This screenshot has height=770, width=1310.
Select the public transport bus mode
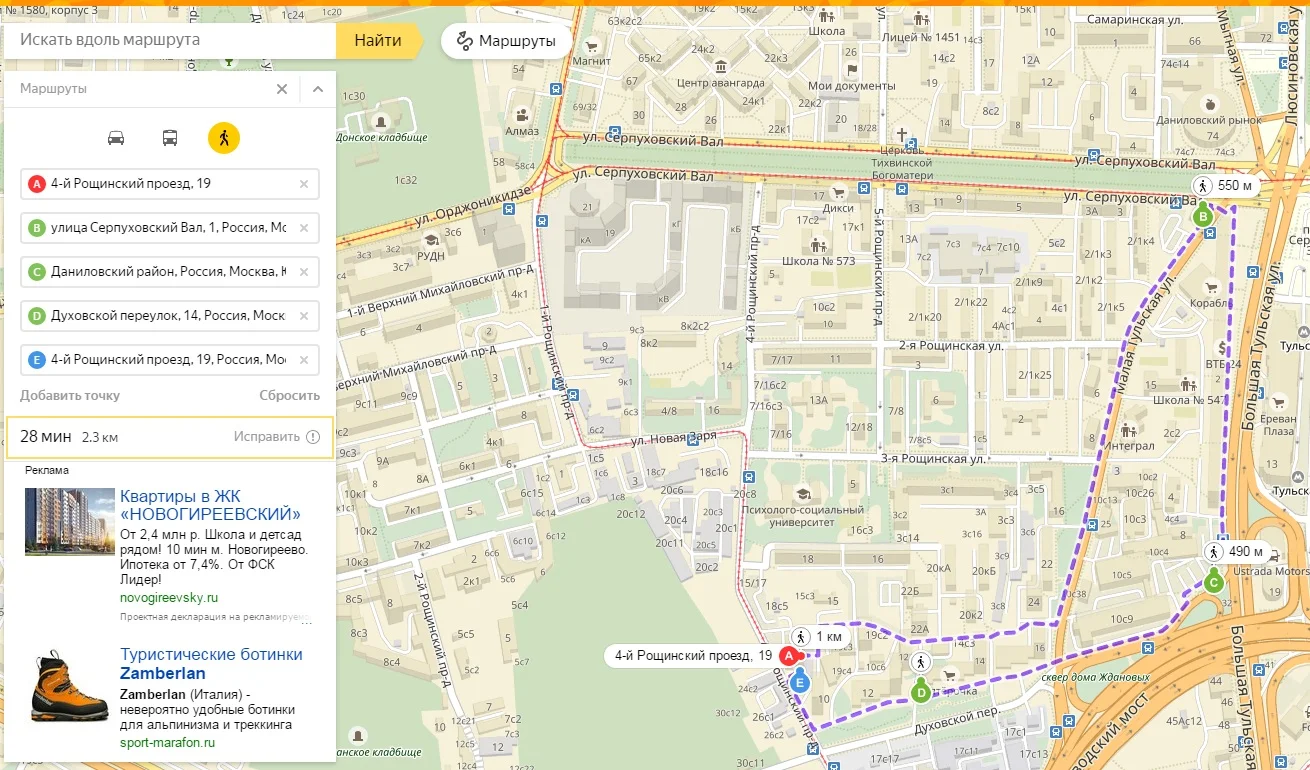coord(170,137)
